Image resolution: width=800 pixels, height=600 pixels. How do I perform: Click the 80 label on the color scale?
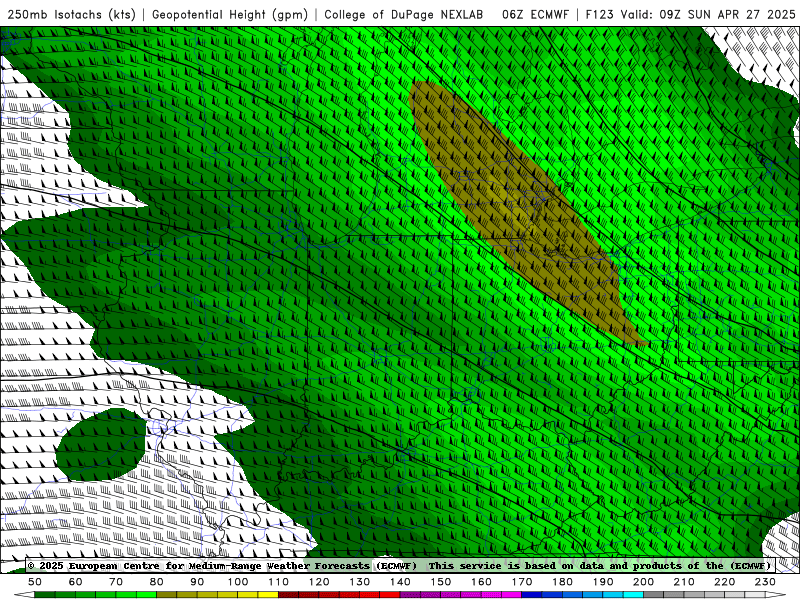157,582
